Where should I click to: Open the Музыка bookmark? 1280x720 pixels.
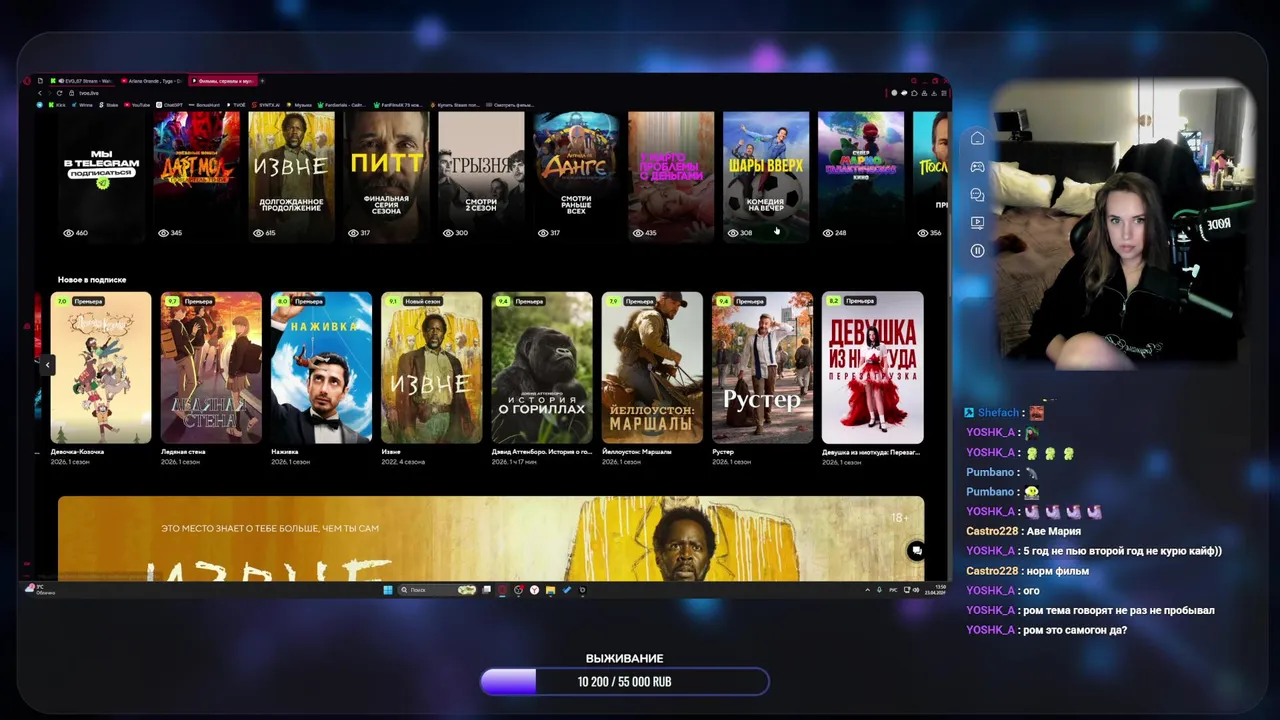[x=299, y=105]
